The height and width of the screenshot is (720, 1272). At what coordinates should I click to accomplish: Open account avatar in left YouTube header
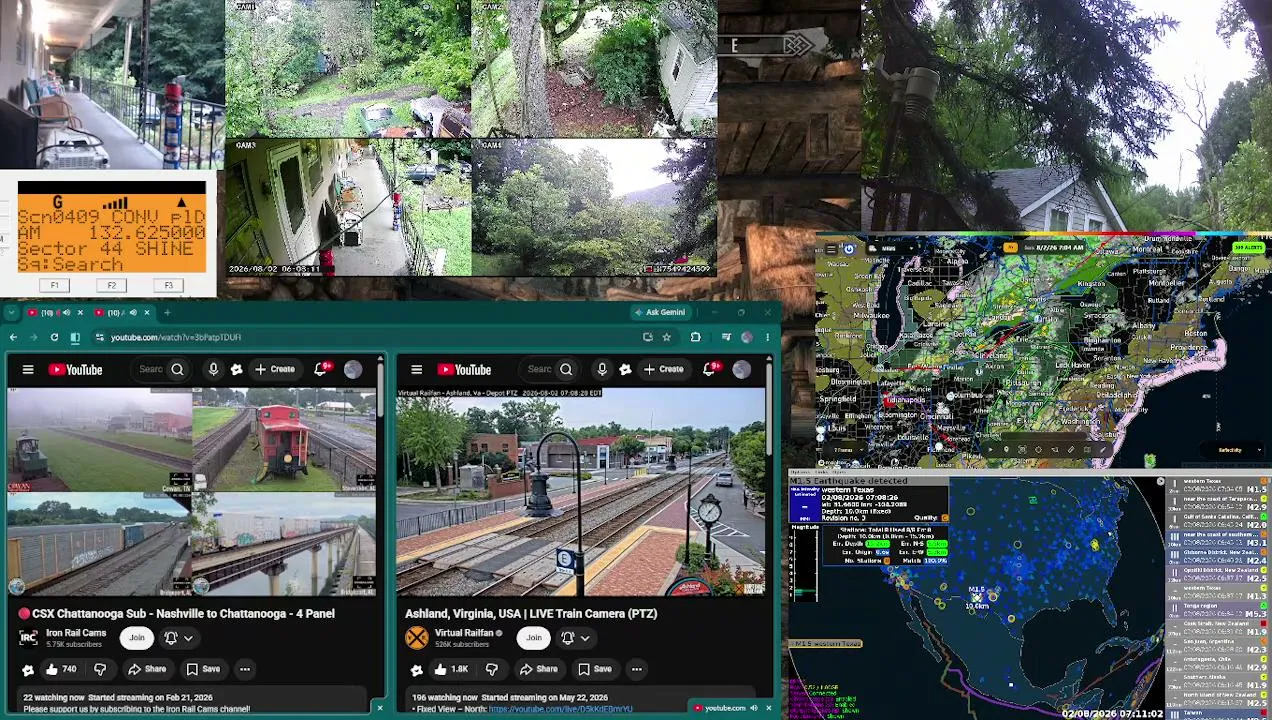pyautogui.click(x=353, y=370)
